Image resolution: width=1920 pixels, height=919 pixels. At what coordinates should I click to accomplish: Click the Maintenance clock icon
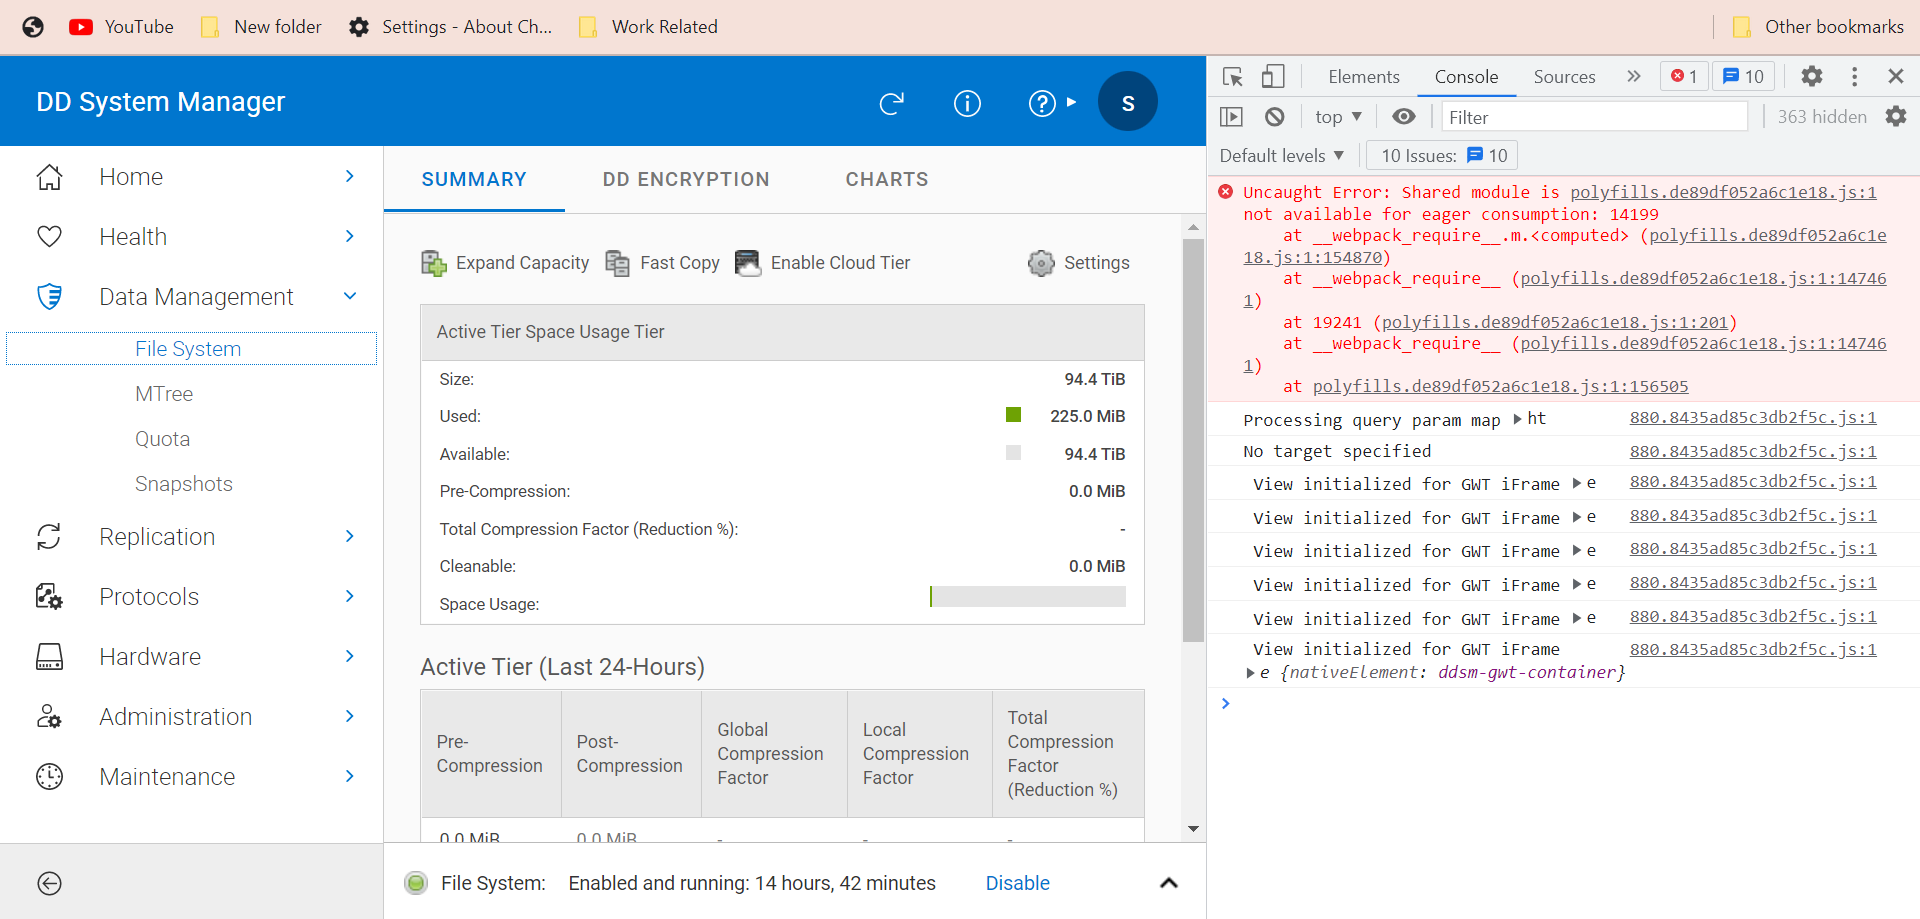(x=49, y=777)
